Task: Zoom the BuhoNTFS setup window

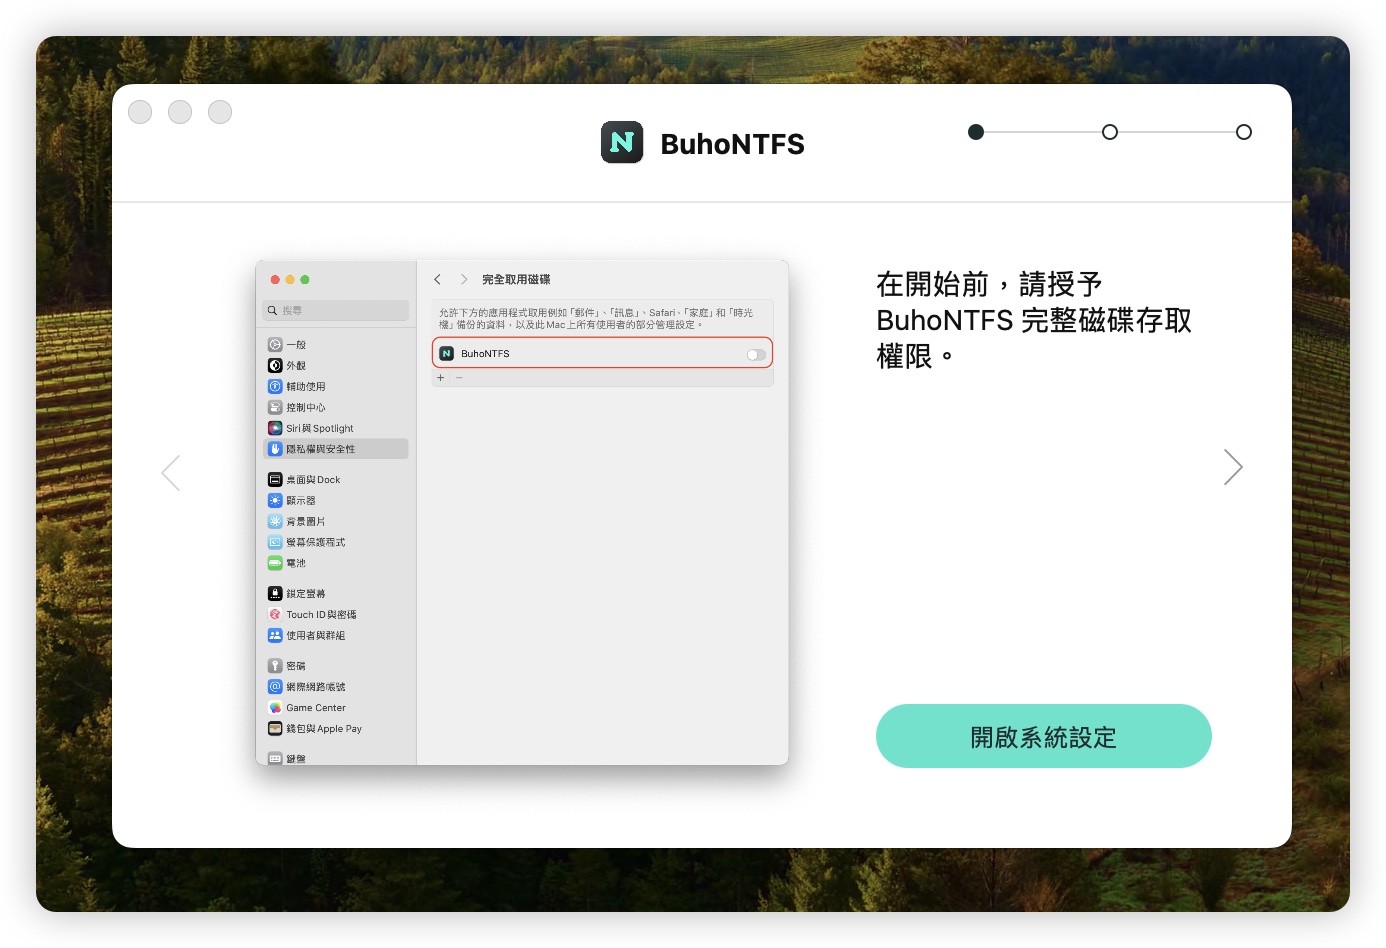Action: 220,112
